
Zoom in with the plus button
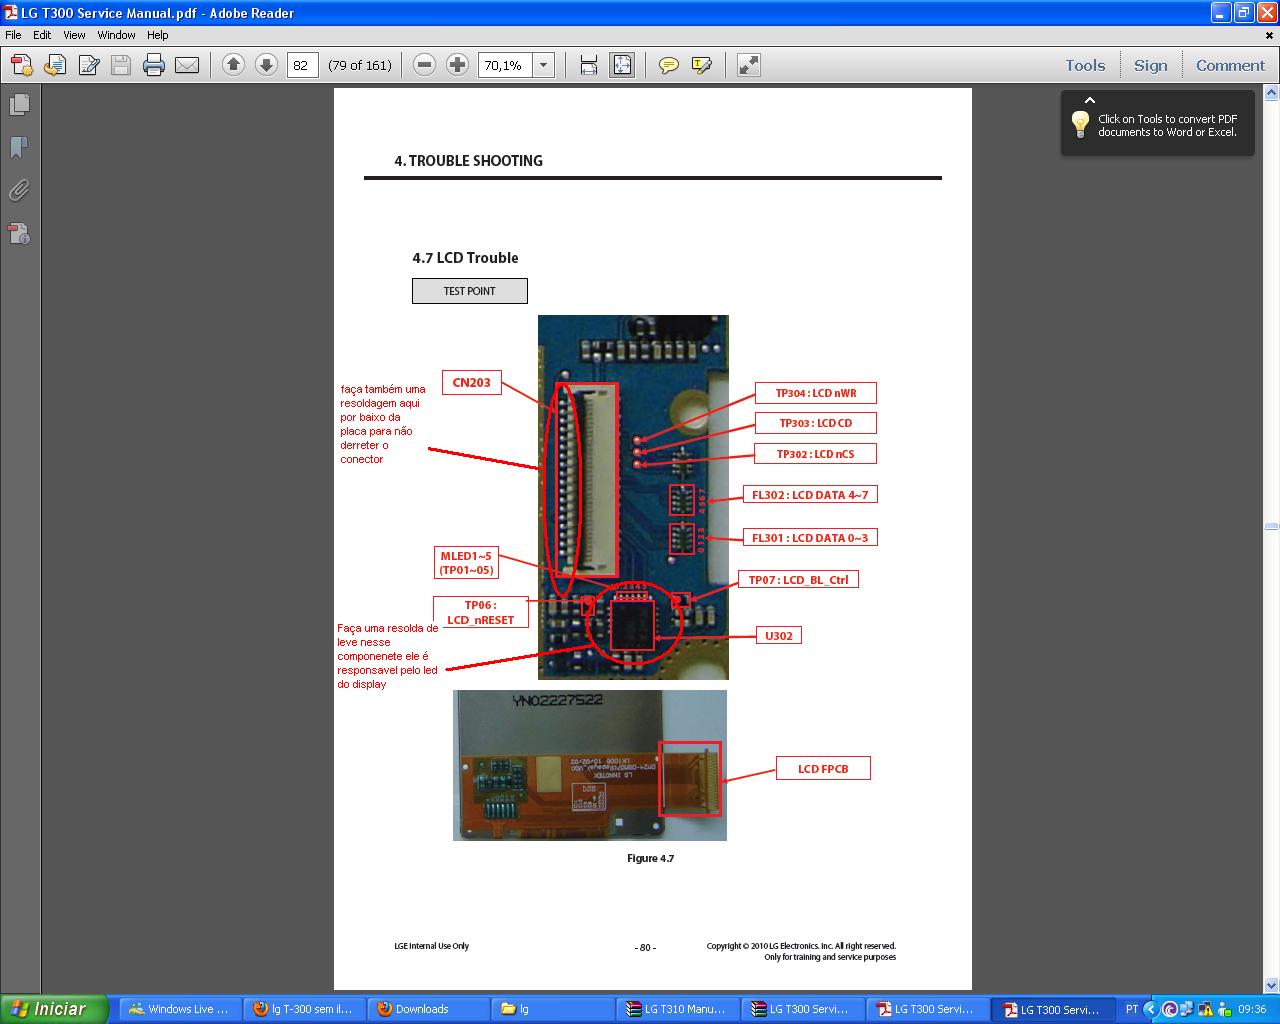point(457,65)
